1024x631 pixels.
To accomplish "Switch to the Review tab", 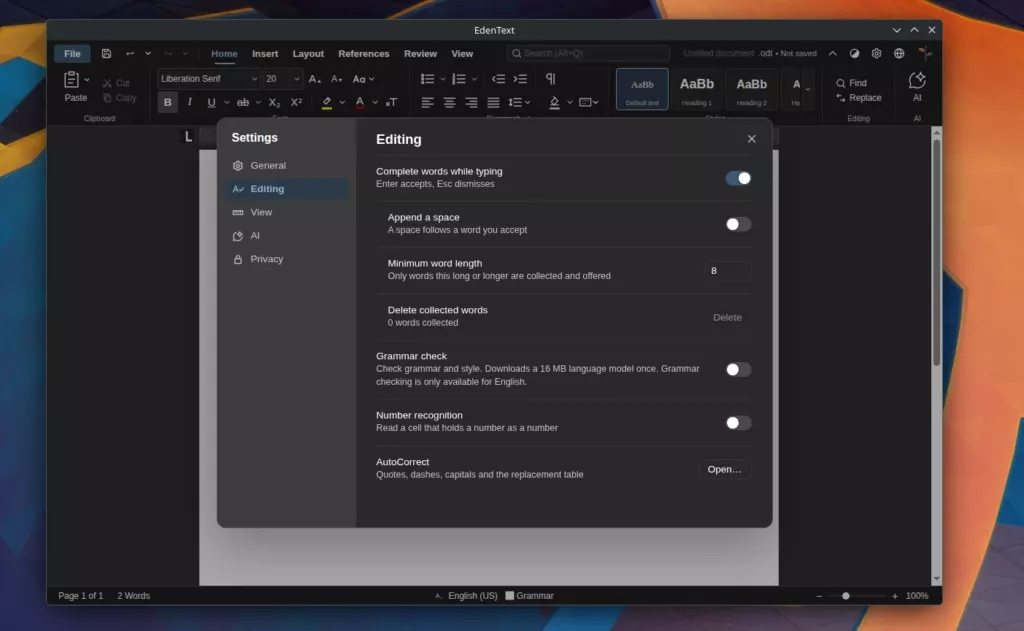I will 420,54.
